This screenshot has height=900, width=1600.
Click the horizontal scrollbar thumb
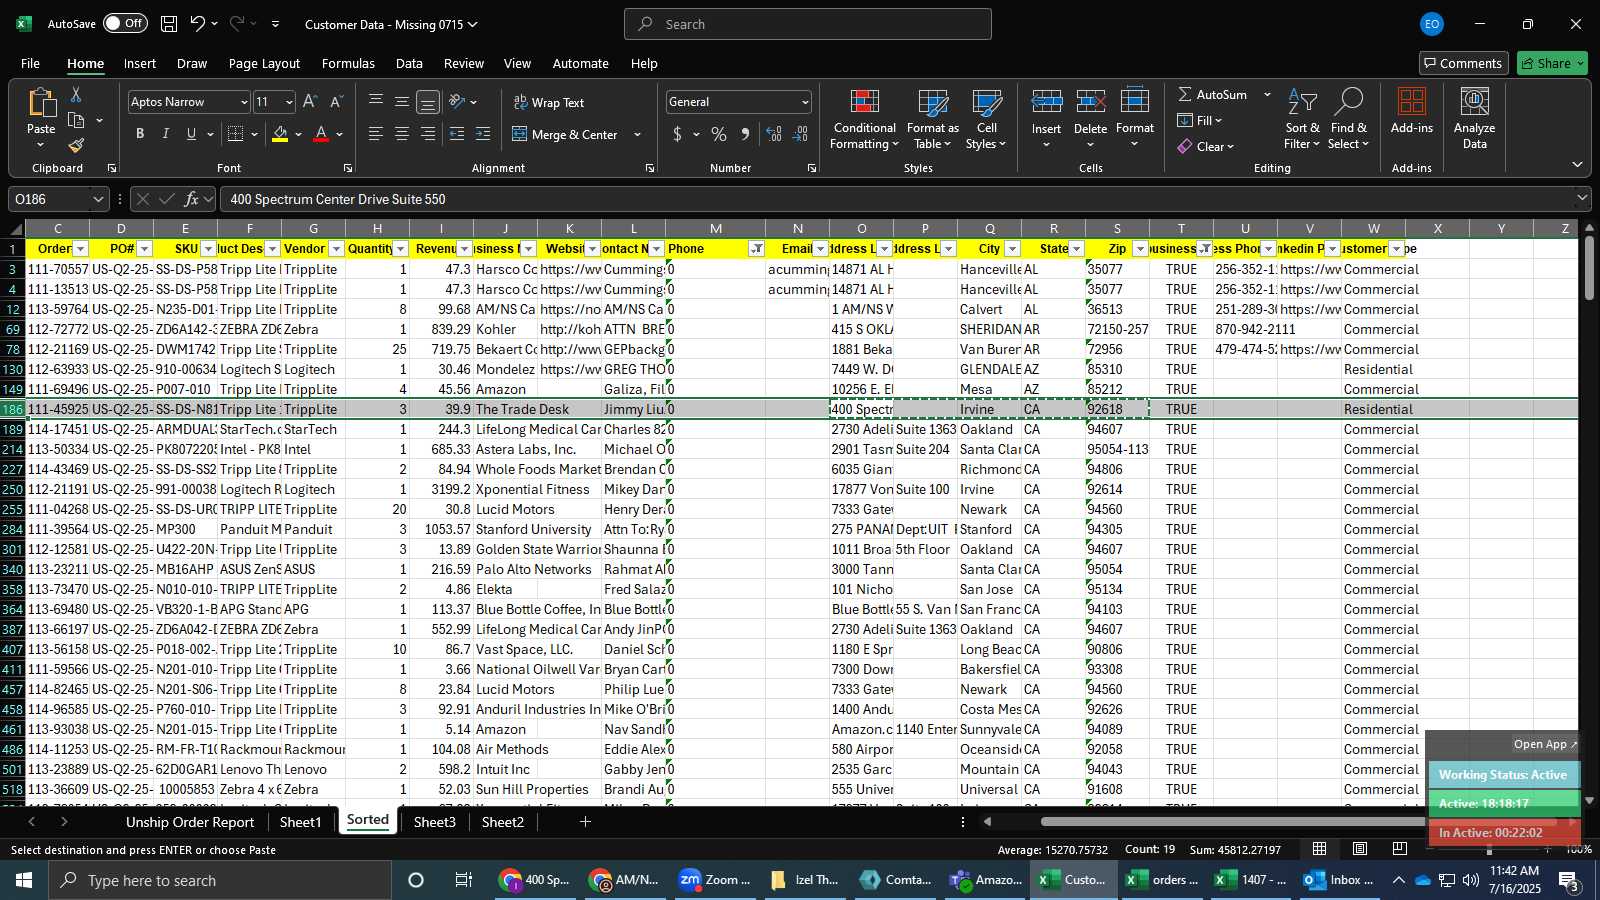pos(1235,822)
